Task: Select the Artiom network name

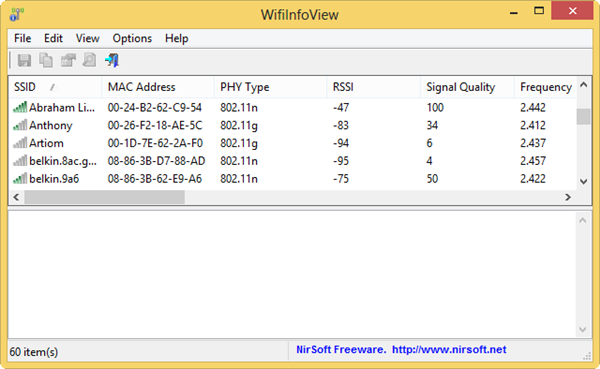Action: (x=46, y=143)
